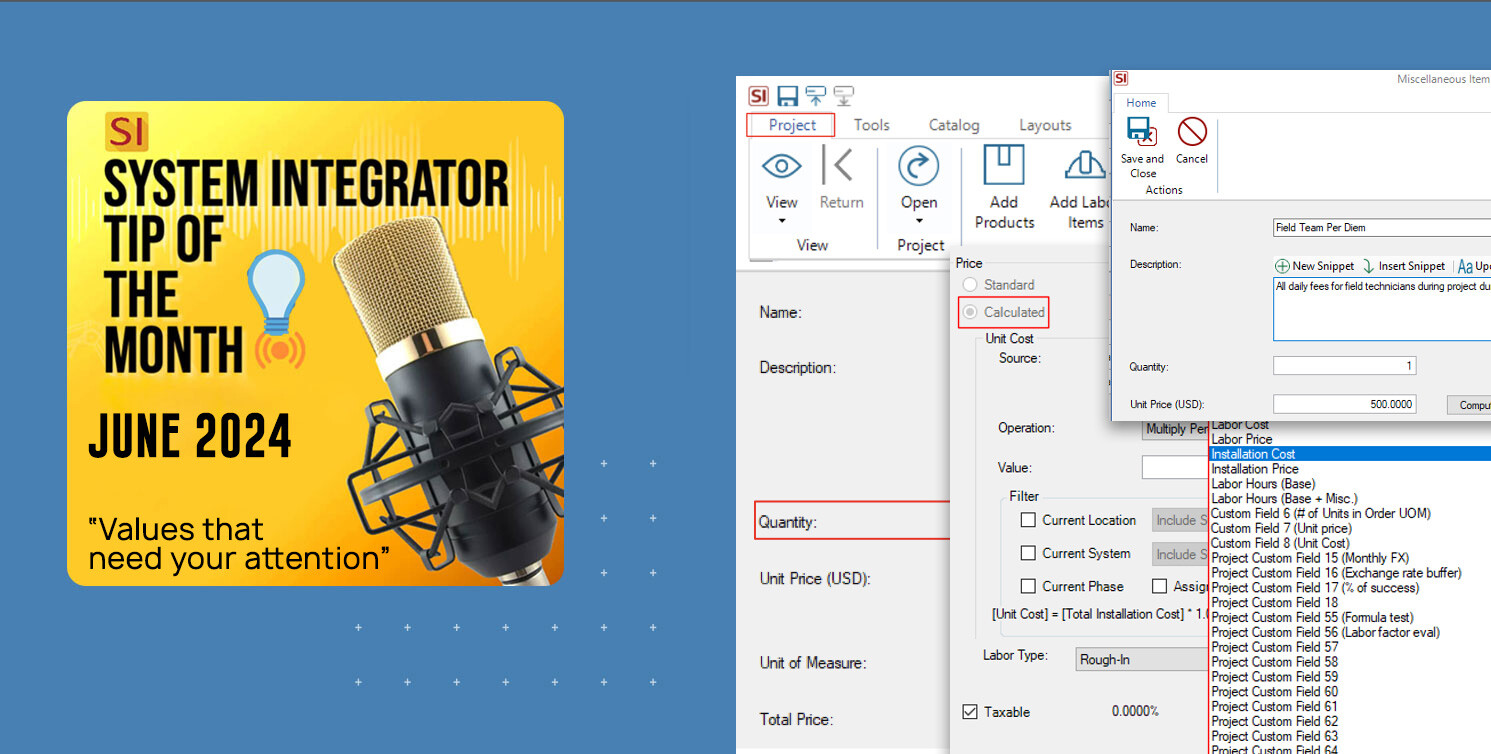Image resolution: width=1491 pixels, height=754 pixels.
Task: Click the New Snippet label
Action: (1323, 266)
